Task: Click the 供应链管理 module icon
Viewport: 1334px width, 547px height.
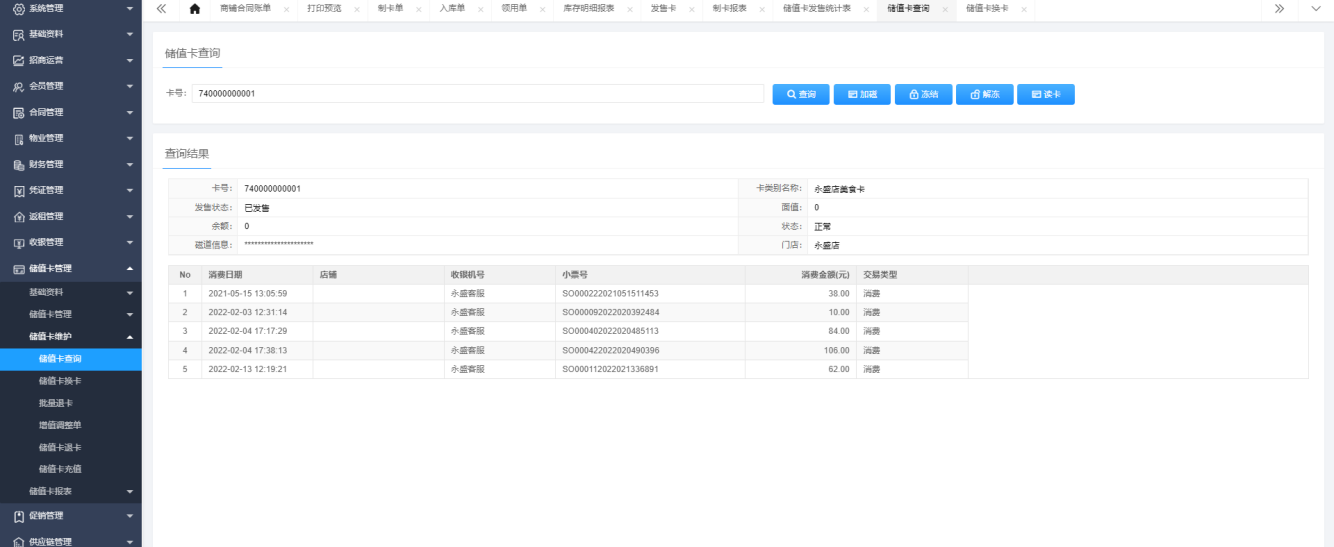Action: point(18,542)
